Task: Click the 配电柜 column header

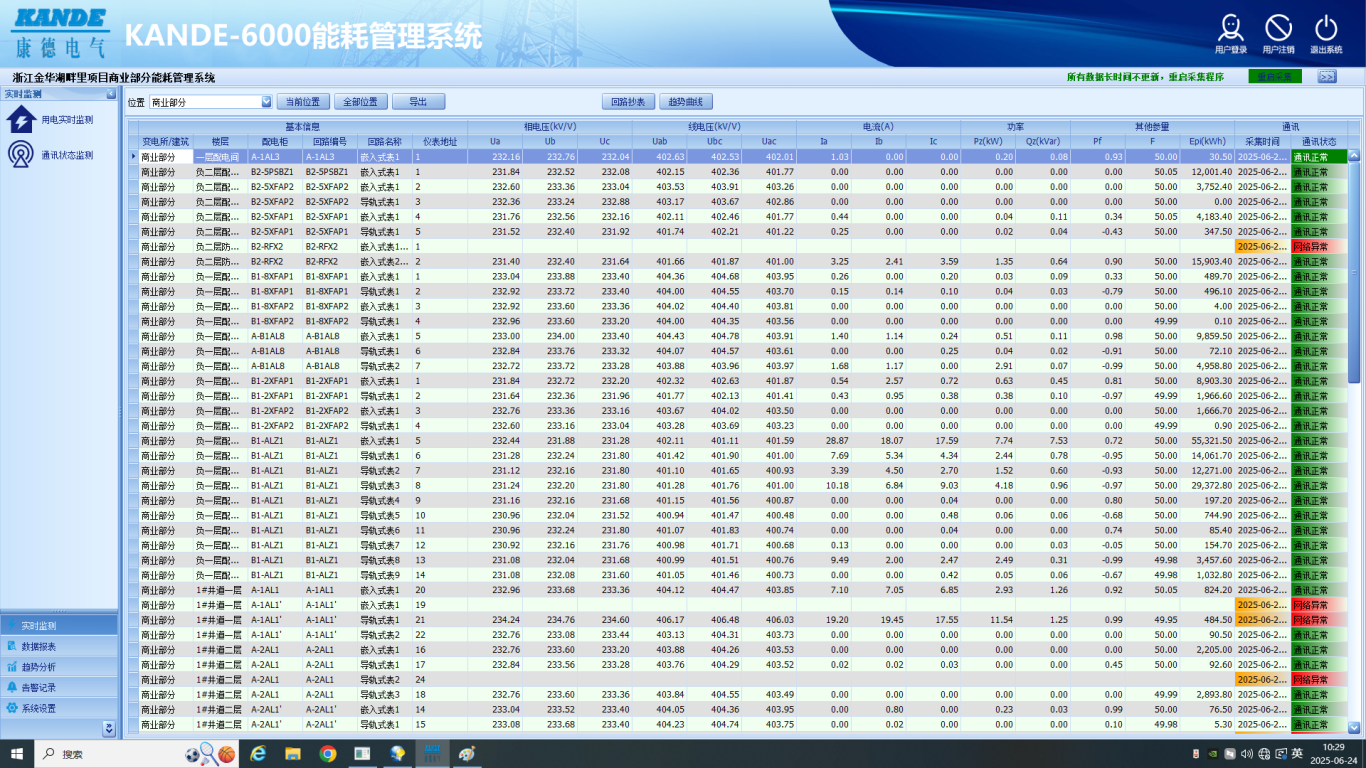Action: (275, 142)
